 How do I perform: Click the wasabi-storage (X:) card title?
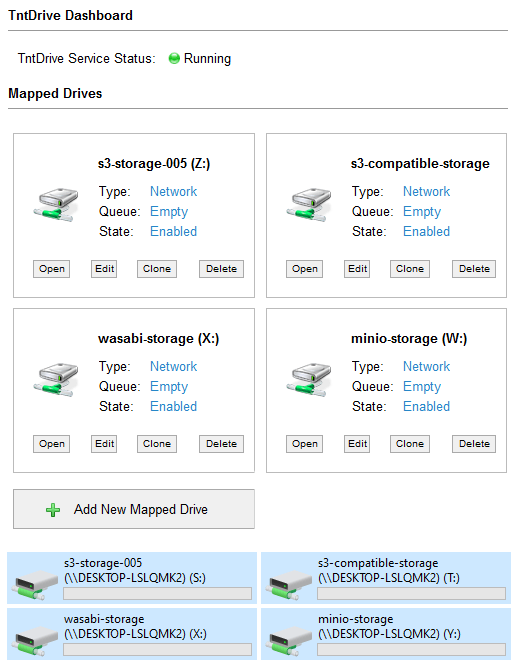tap(159, 339)
